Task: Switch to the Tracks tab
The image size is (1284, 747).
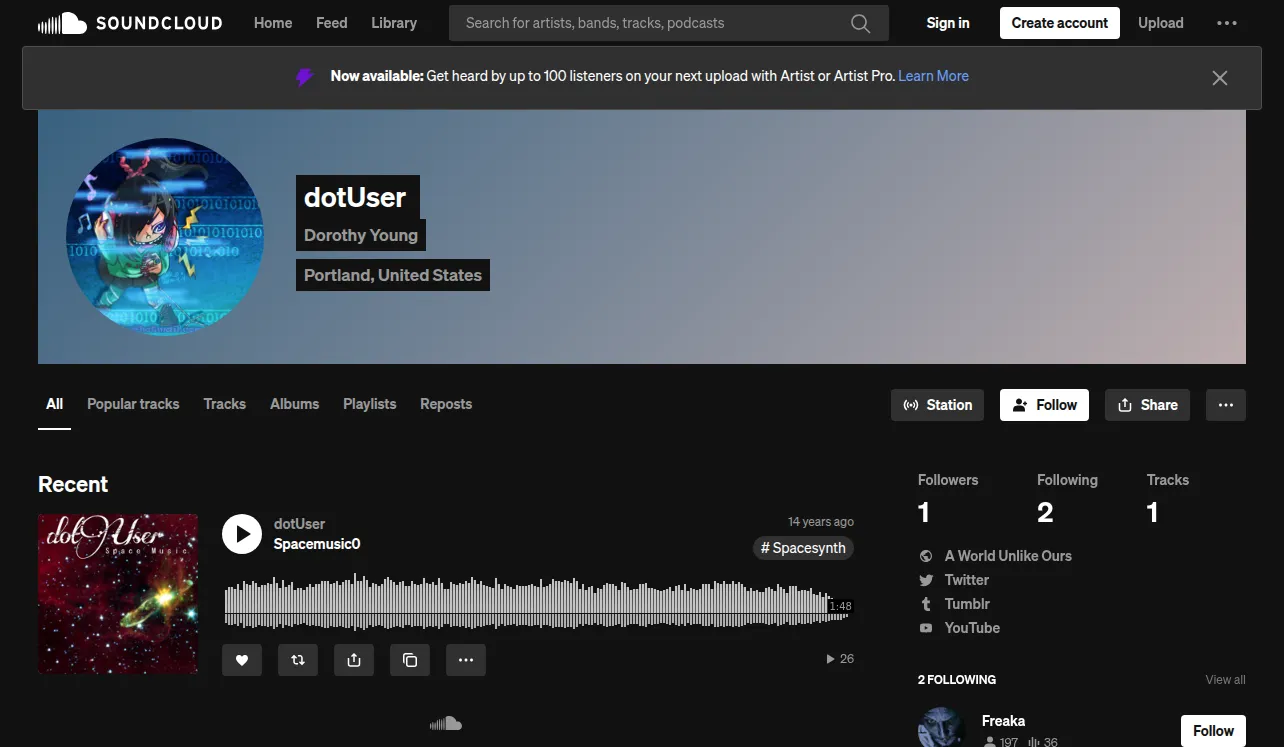Action: pos(225,404)
